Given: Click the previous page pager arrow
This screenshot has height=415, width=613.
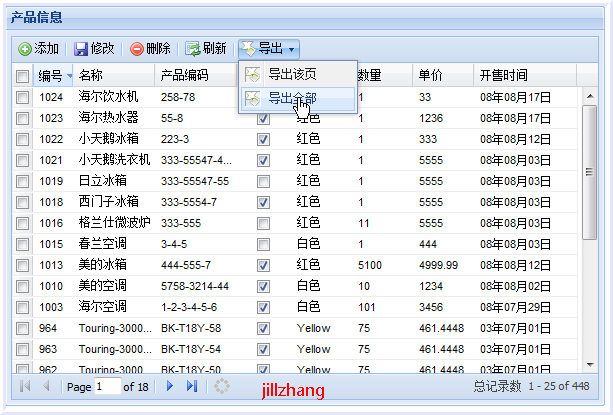Looking at the screenshot, I should coord(46,386).
